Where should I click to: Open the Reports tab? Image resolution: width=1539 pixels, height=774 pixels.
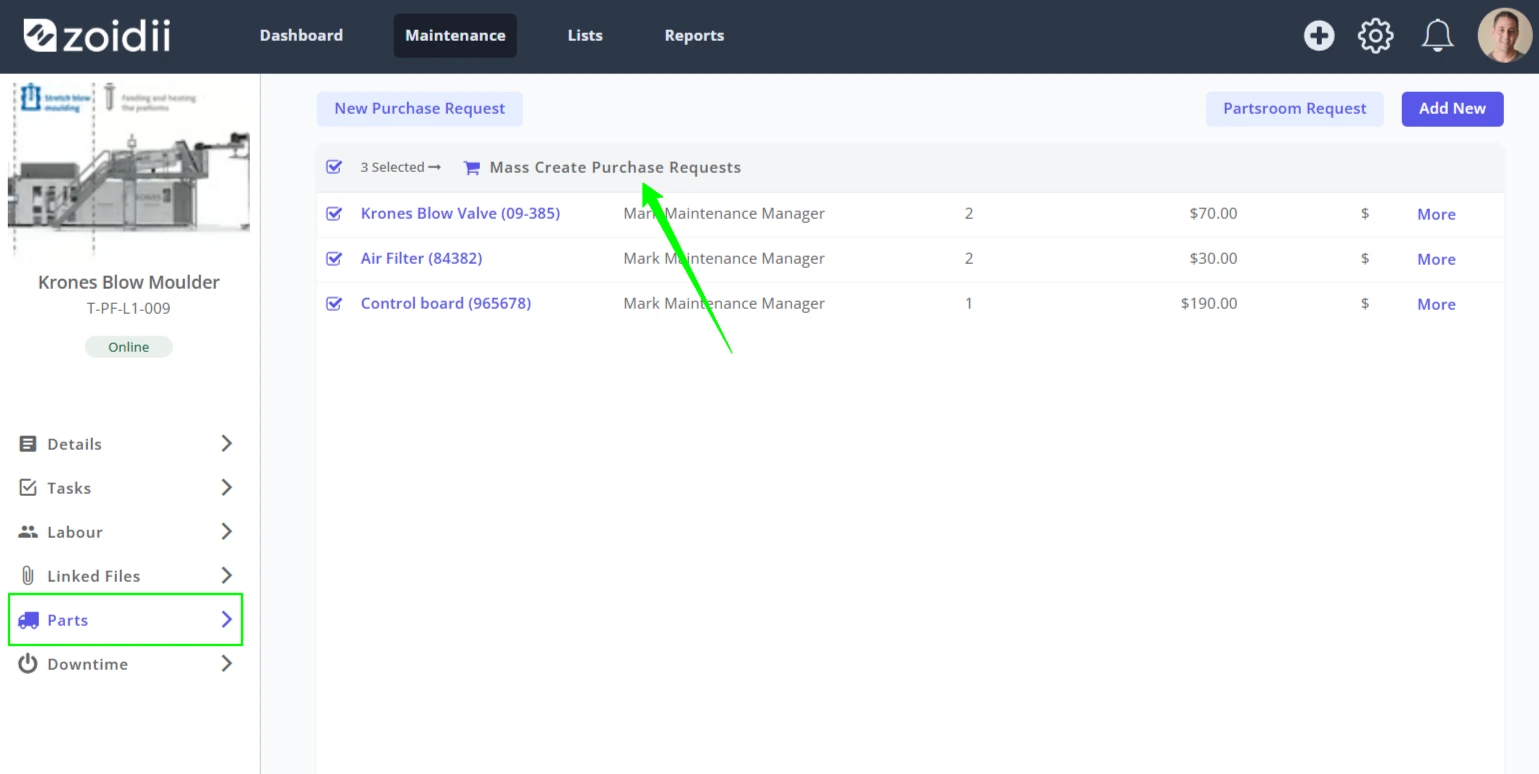pos(694,35)
